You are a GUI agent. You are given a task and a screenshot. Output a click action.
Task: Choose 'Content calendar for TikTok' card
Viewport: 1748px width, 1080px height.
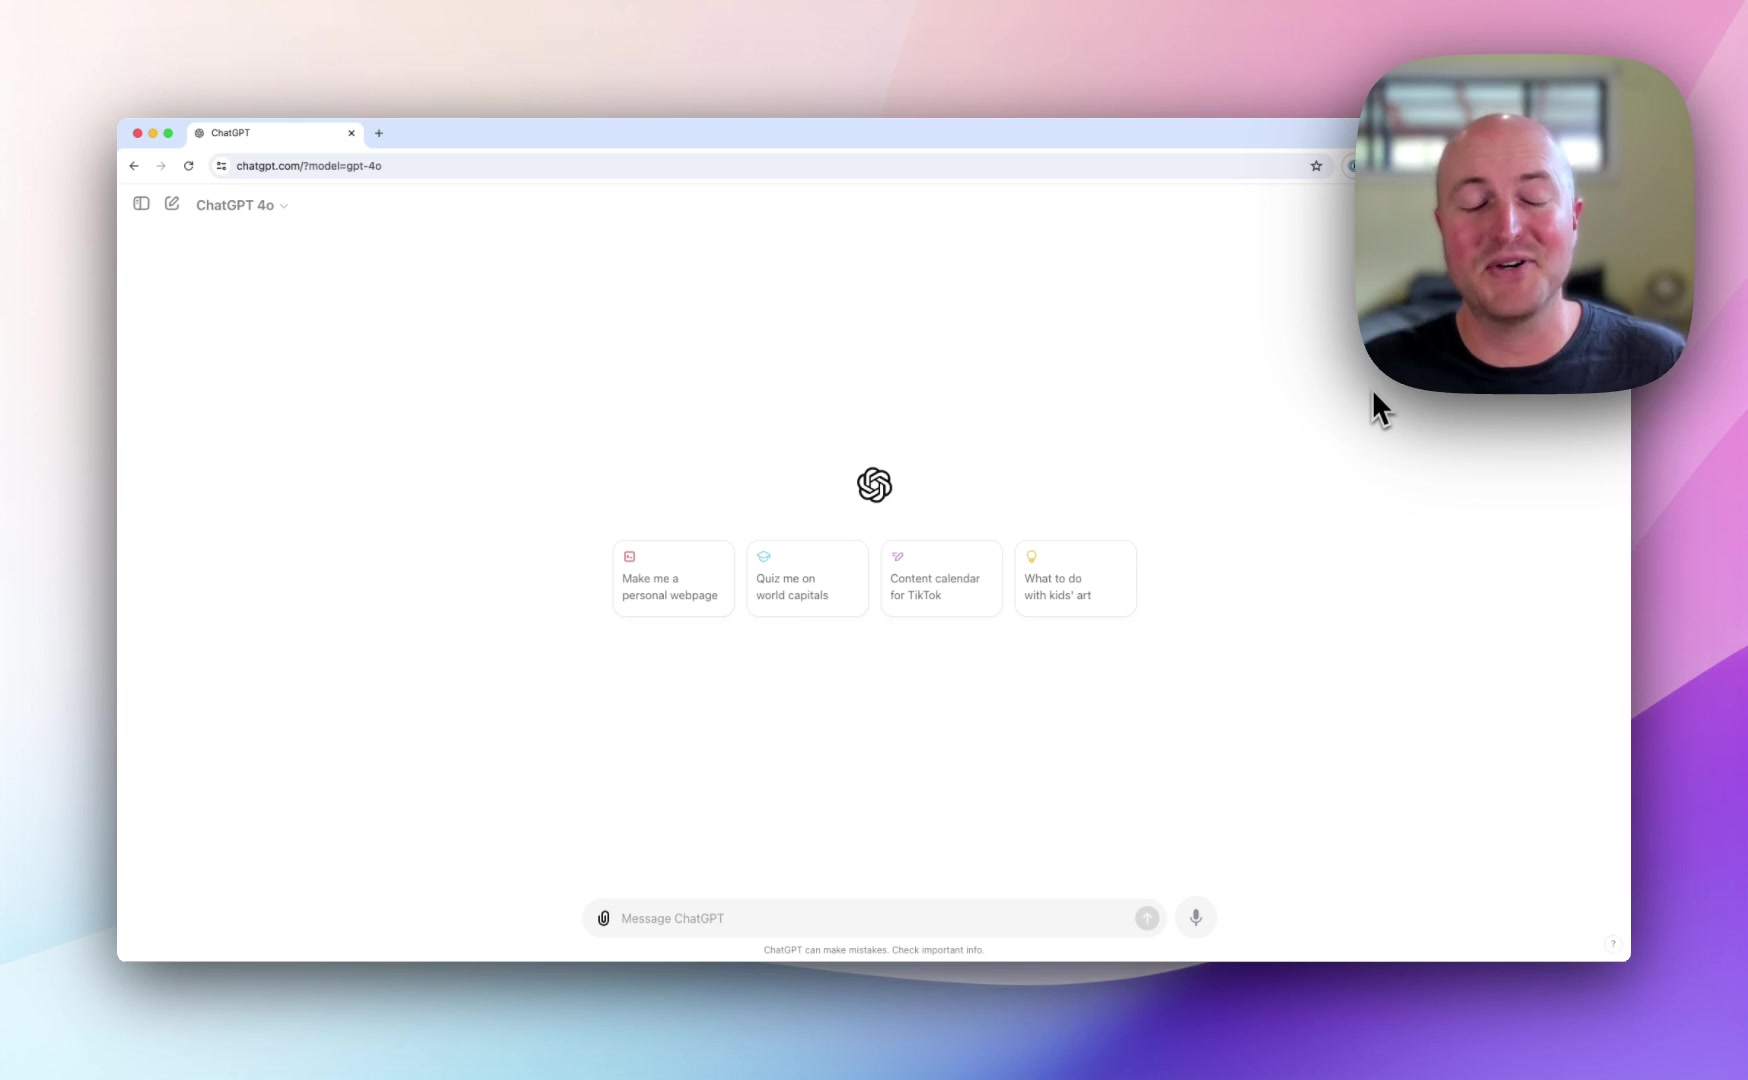pyautogui.click(x=941, y=579)
